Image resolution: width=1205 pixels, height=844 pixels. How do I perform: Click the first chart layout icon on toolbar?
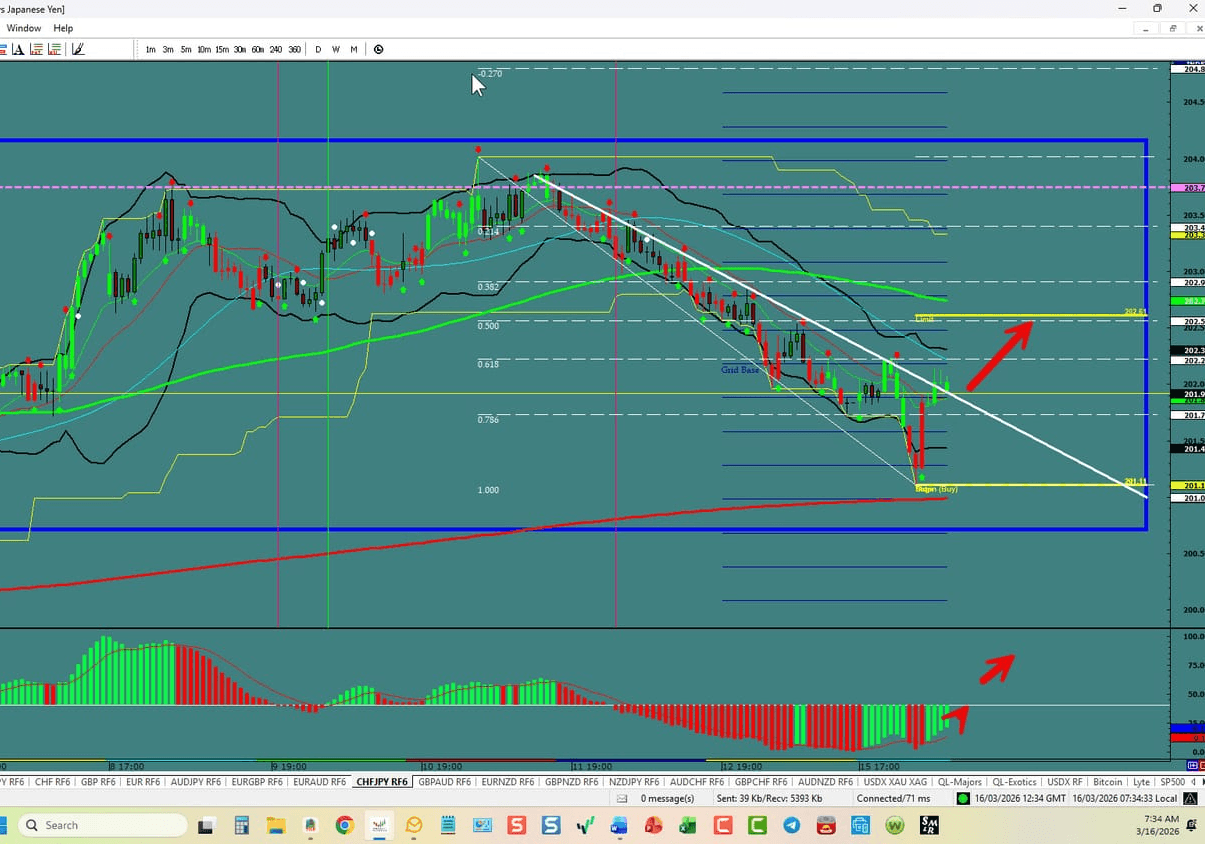click(5, 49)
